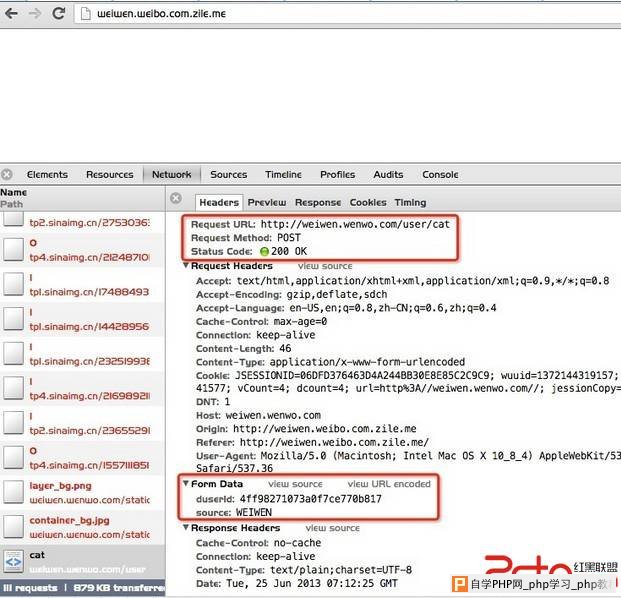621x598 pixels.
Task: Close DevTools with the X icon left of Elements
Action: pyautogui.click(x=7, y=174)
